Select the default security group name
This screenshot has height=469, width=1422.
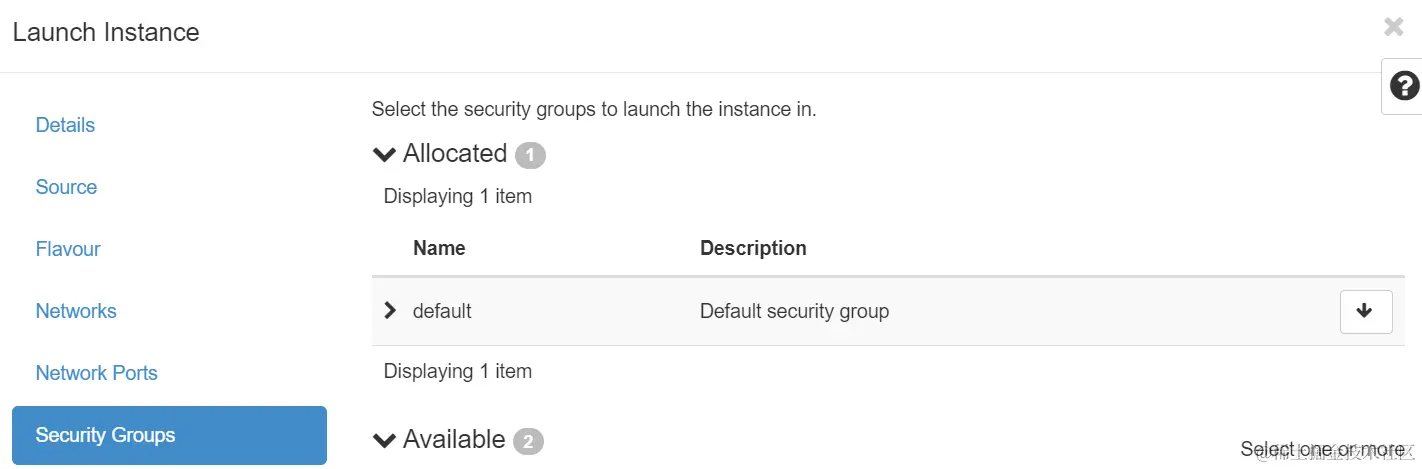click(442, 311)
